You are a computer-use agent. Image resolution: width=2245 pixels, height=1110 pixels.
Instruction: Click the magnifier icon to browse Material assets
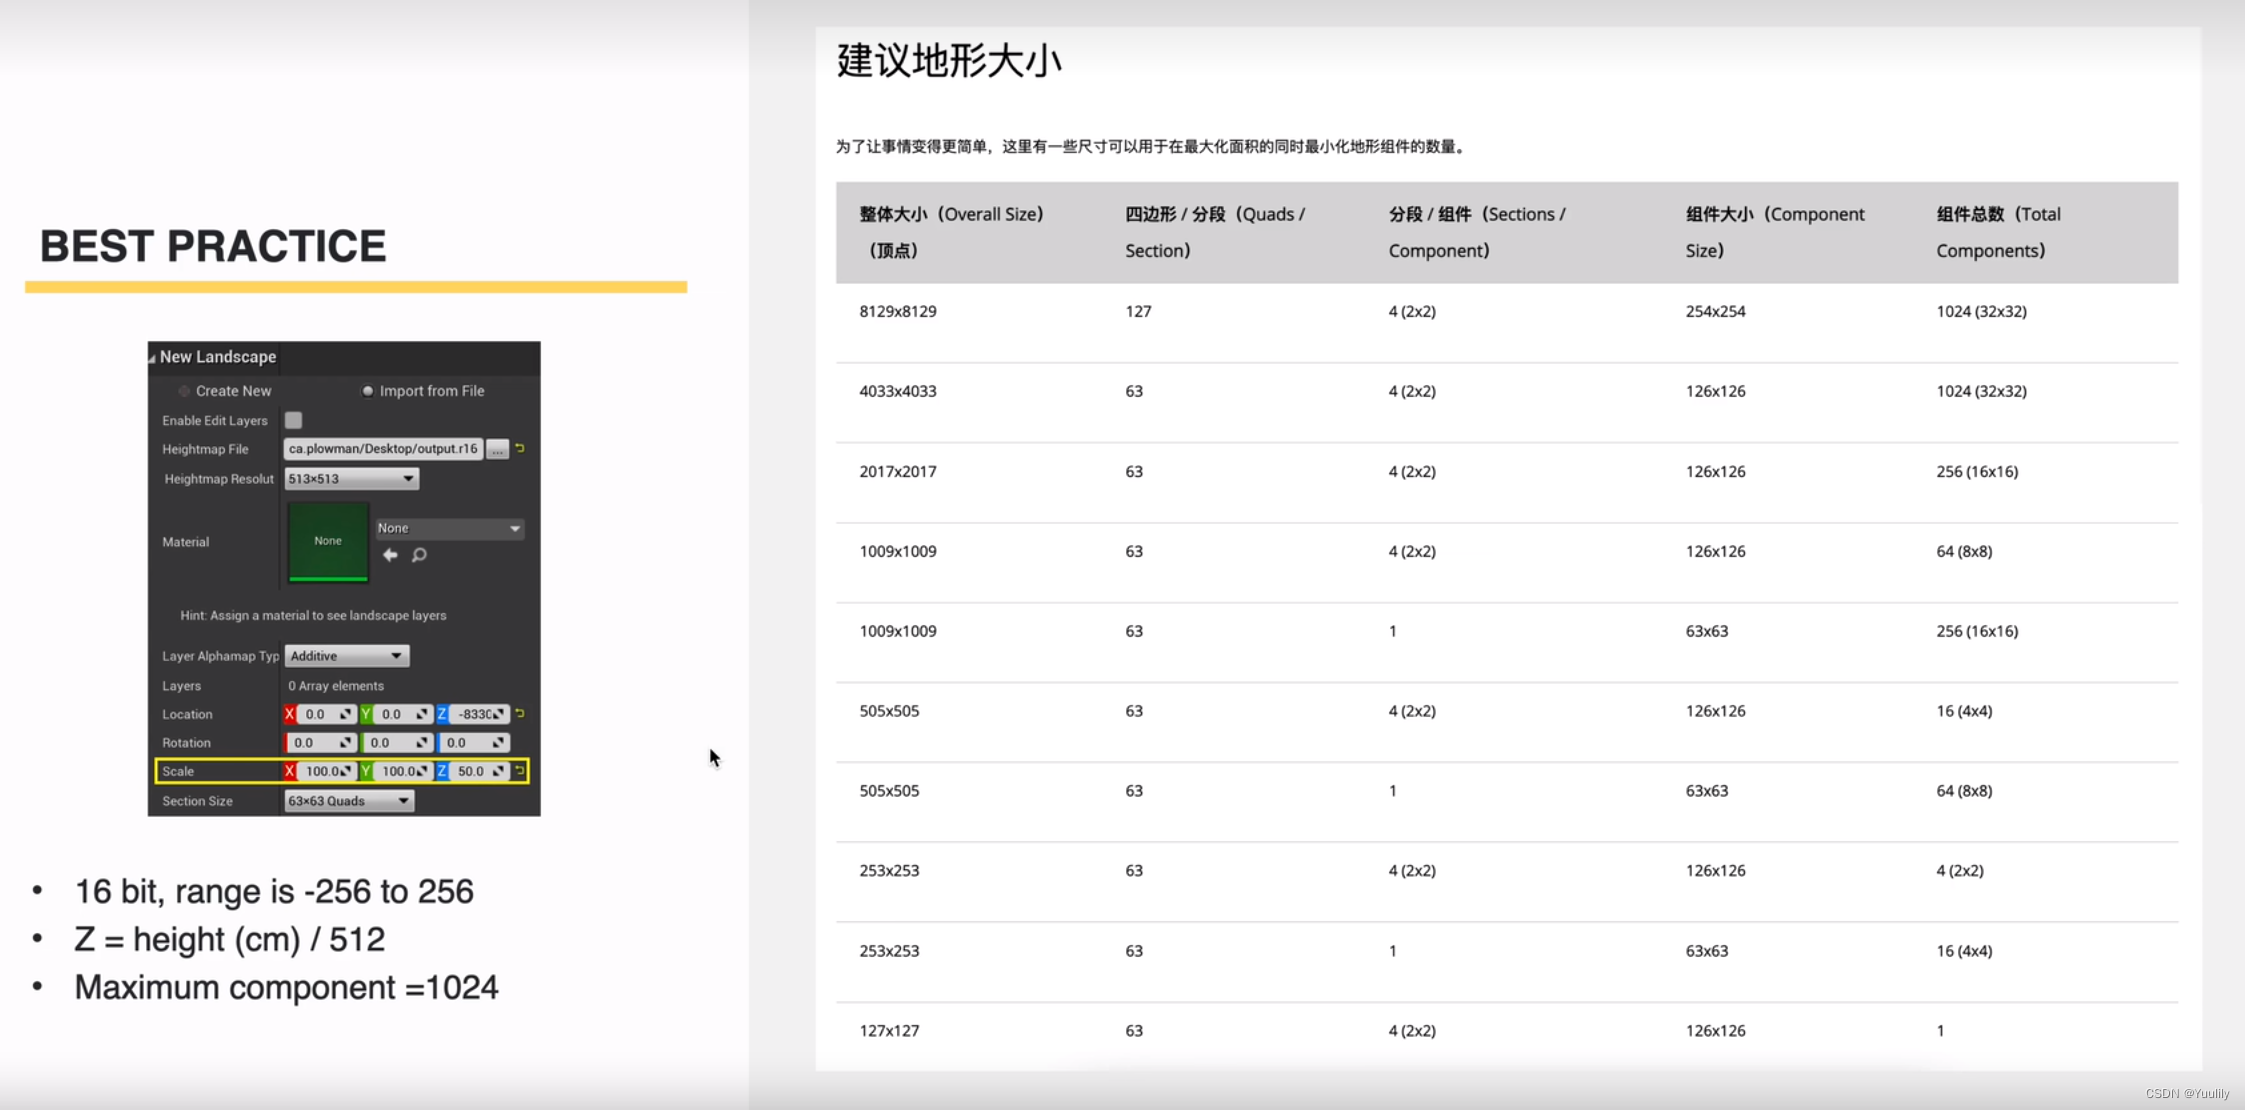(418, 554)
